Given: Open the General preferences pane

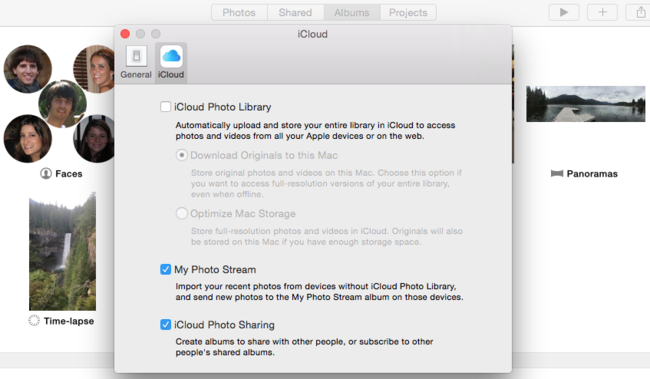Looking at the screenshot, I should tap(136, 63).
